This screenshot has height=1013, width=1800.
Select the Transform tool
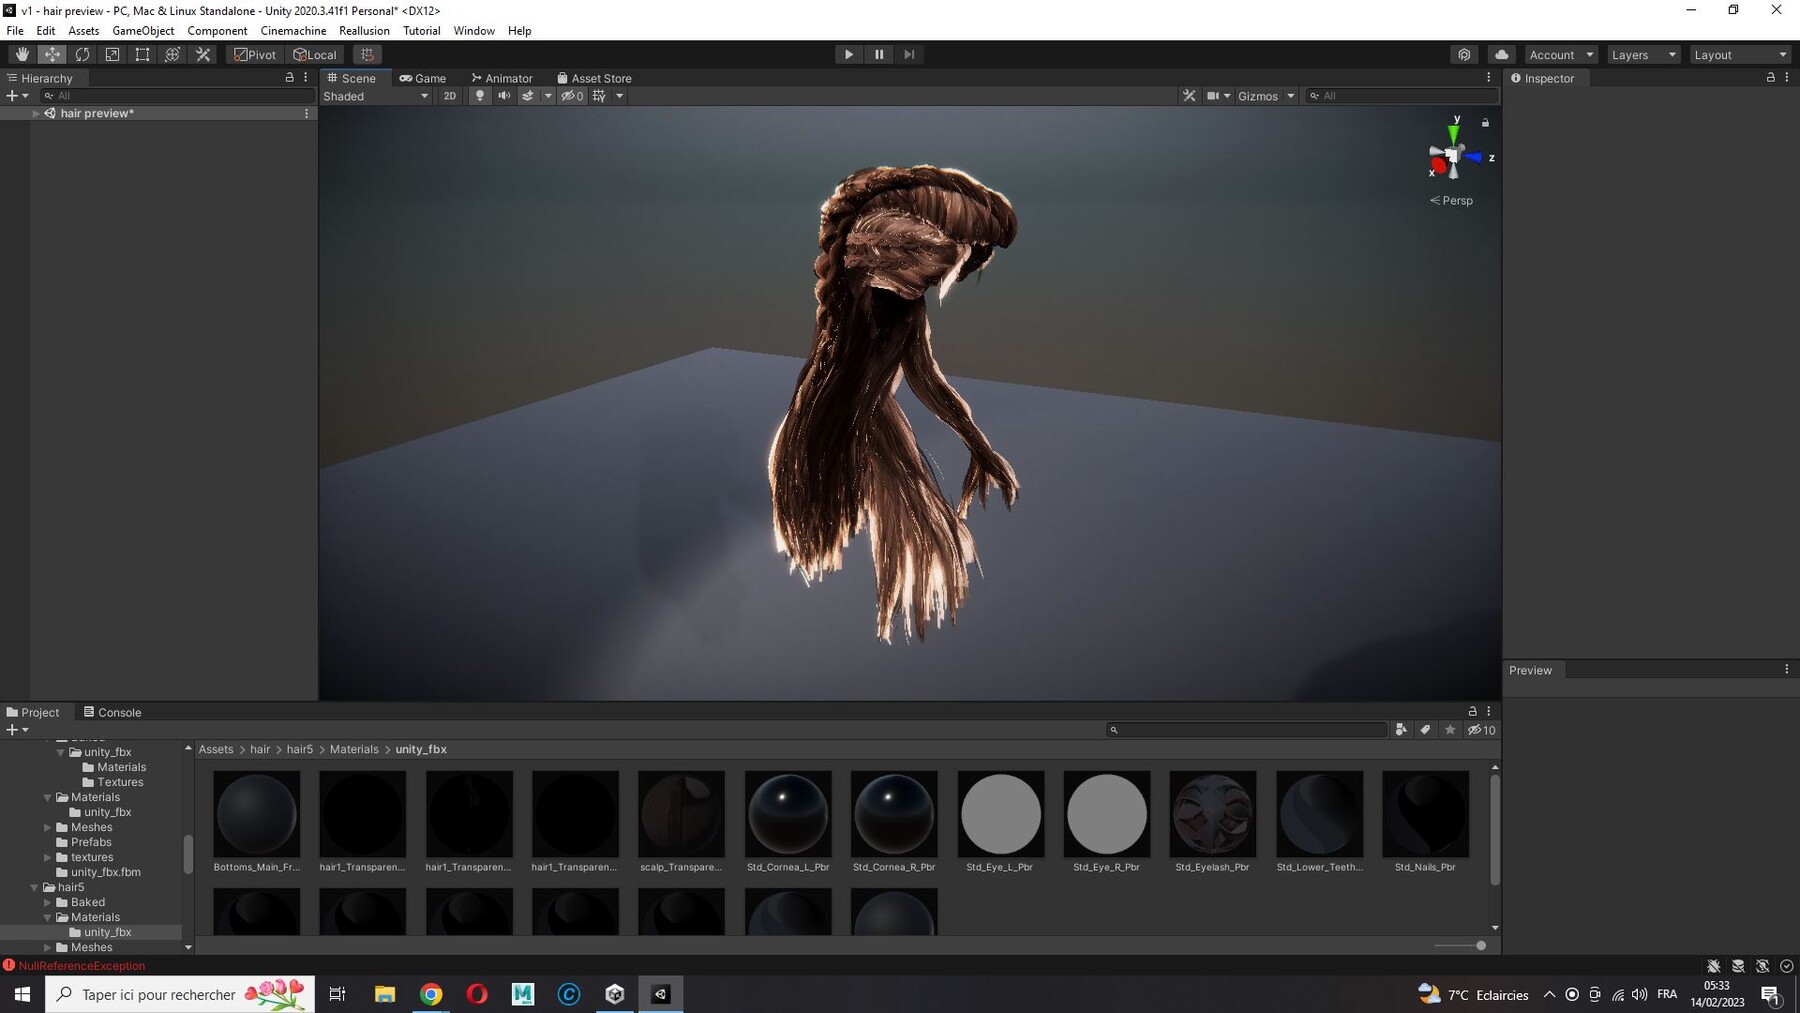(172, 54)
